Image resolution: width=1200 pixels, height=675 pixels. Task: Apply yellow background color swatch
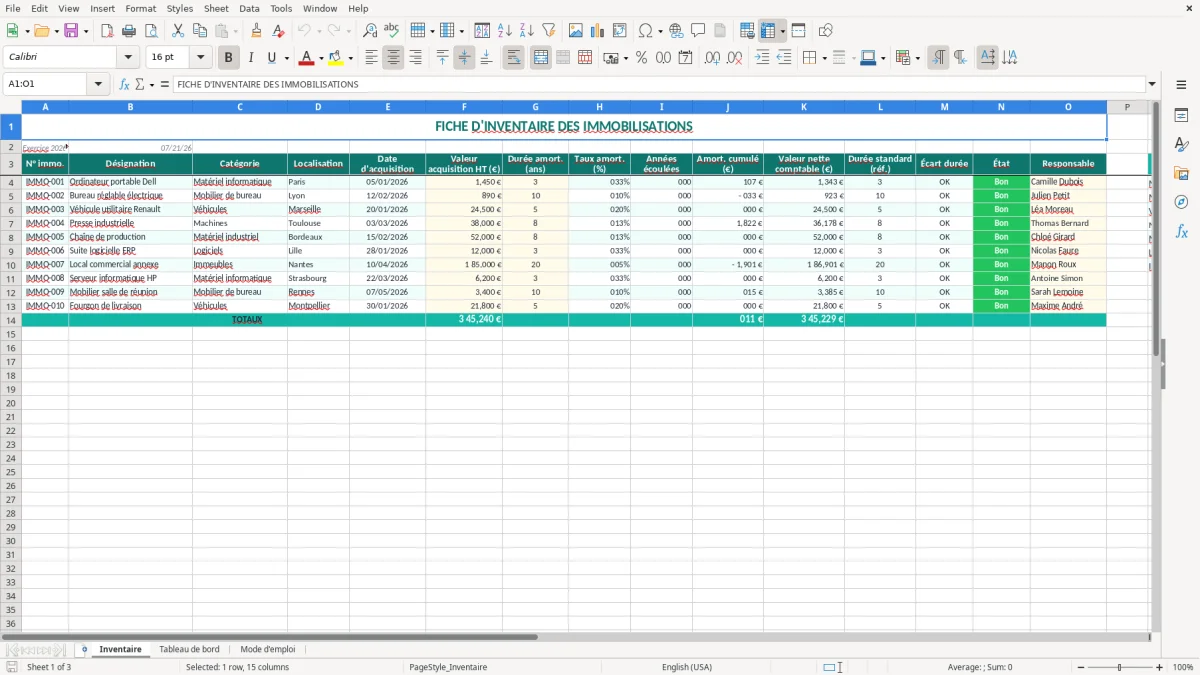(x=336, y=58)
